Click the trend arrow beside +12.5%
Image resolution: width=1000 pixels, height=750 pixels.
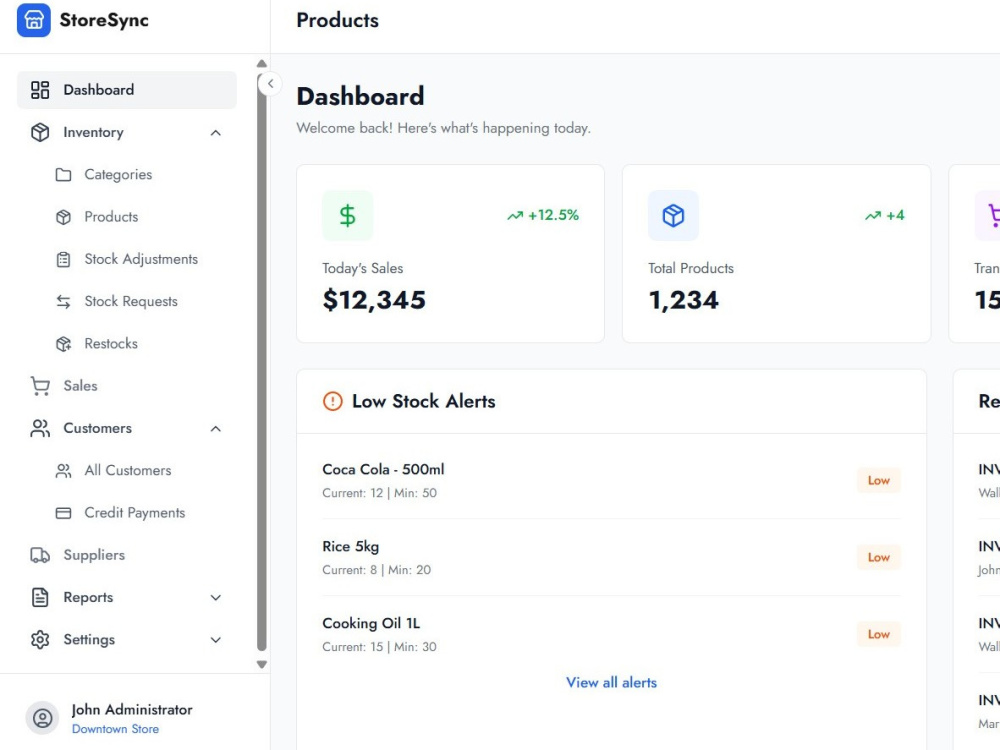tap(515, 216)
